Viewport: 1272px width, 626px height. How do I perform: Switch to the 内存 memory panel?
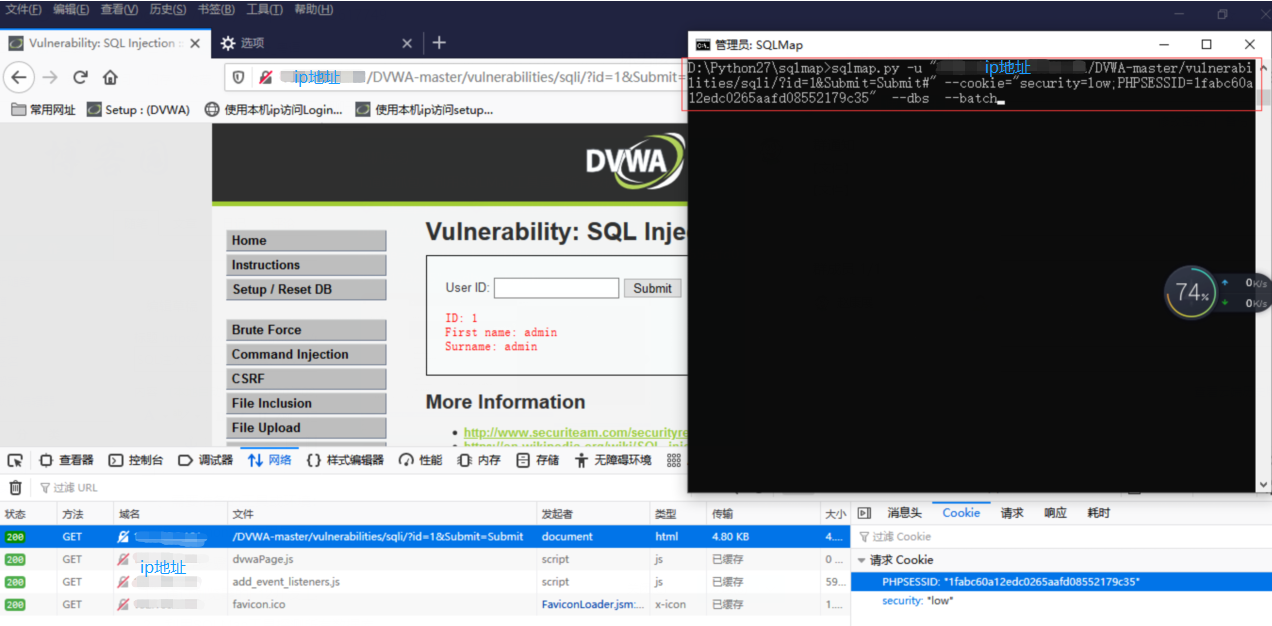pyautogui.click(x=479, y=460)
